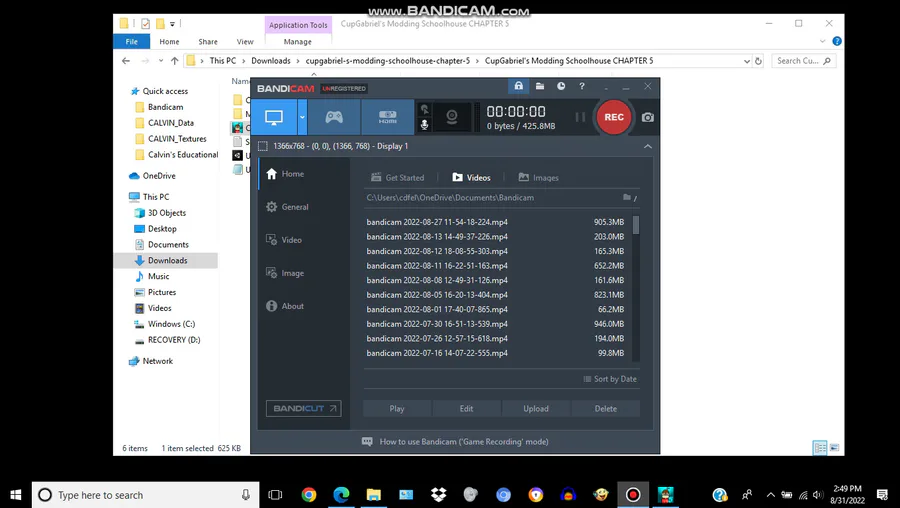Toggle the webcam overlay icon
The image size is (900, 508).
tap(452, 117)
